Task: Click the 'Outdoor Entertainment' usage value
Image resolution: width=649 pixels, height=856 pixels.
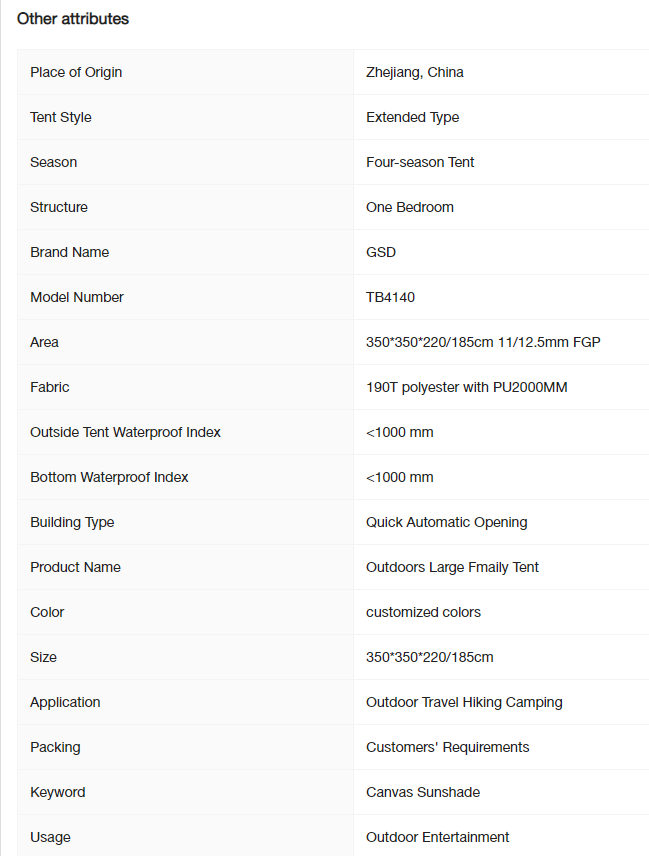Action: 437,837
